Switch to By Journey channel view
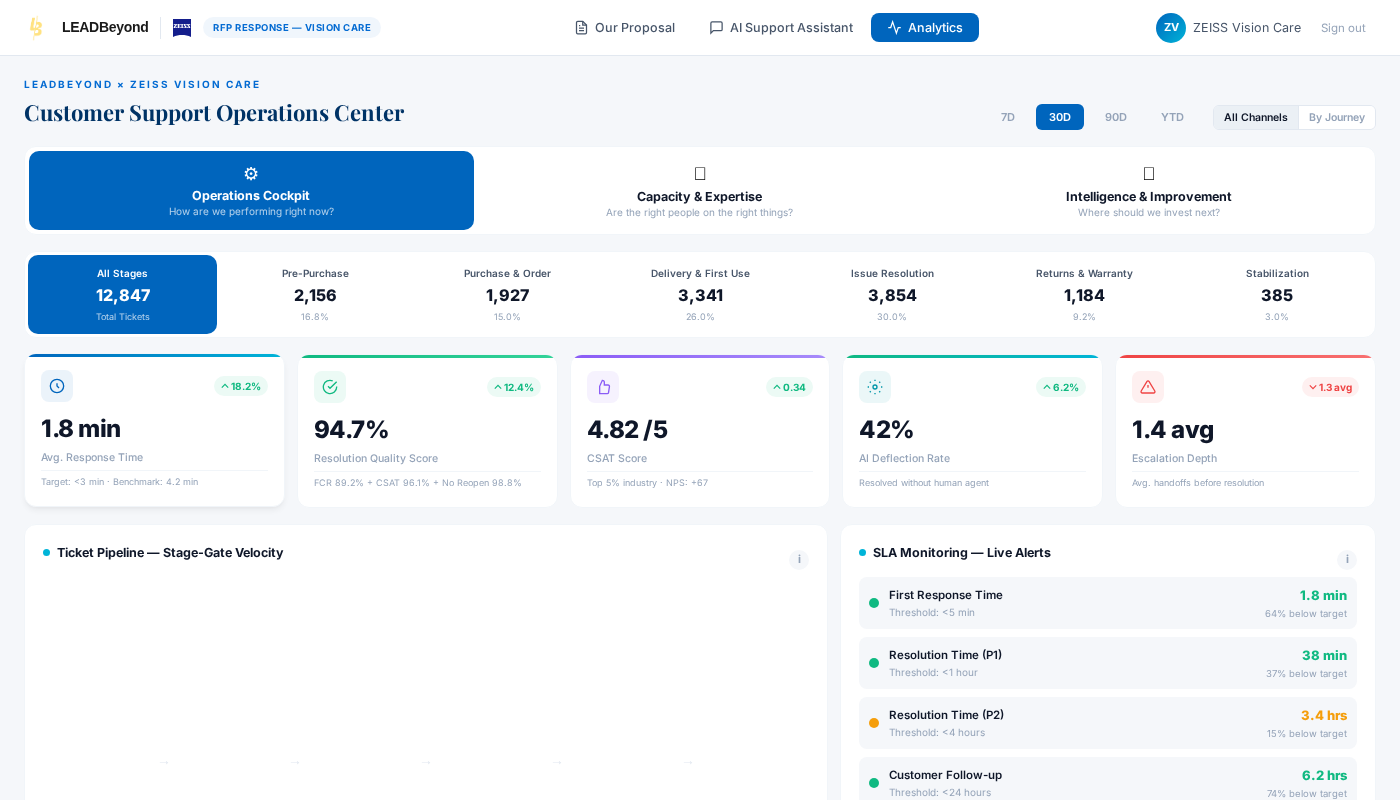This screenshot has height=800, width=1400. [x=1336, y=117]
